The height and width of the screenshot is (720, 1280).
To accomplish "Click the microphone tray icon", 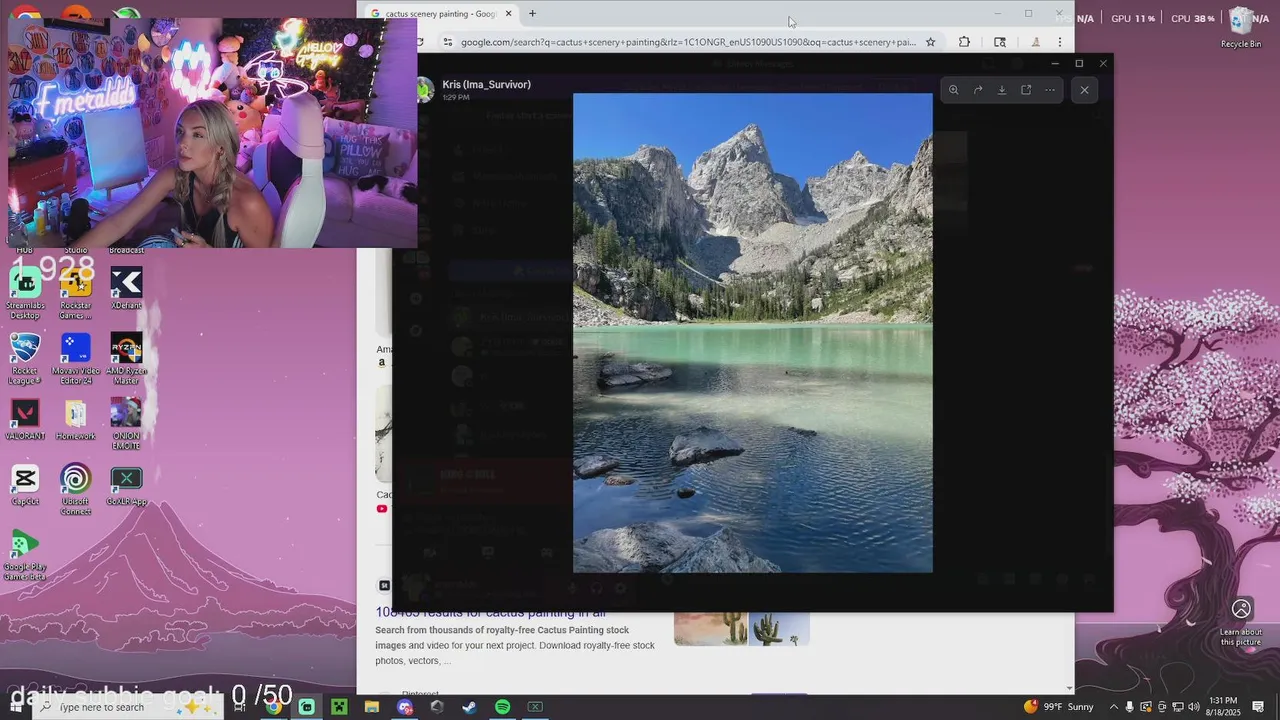I will coord(1130,707).
